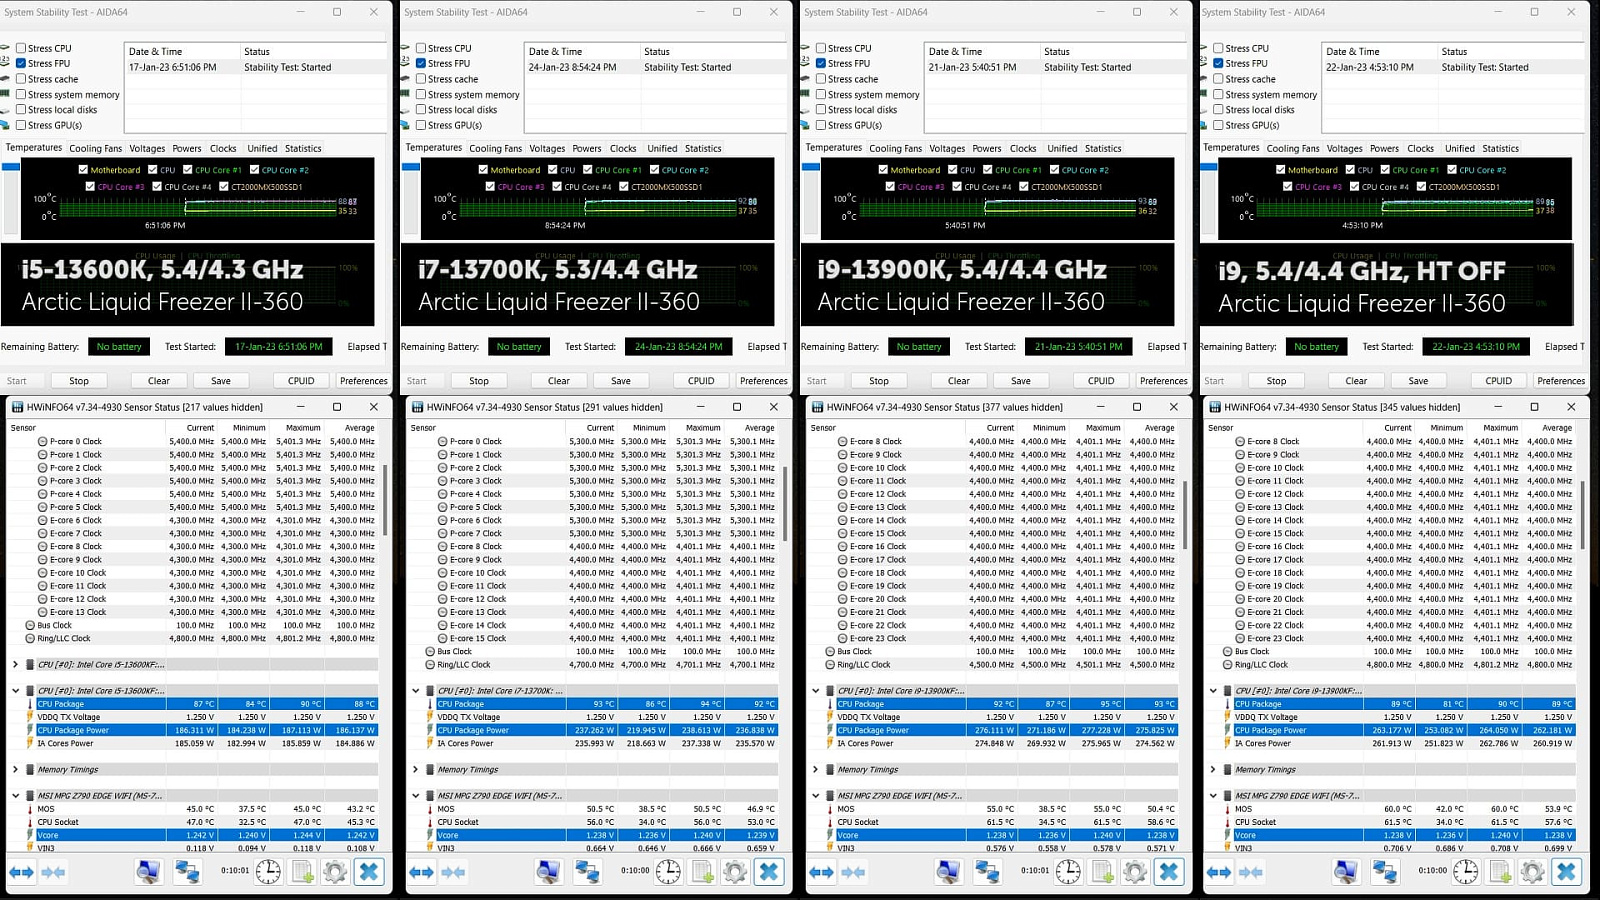The image size is (1600, 900).
Task: Expand collapsed CPU [#0] Intel Core i5-13600KF node
Action: click(x=16, y=664)
